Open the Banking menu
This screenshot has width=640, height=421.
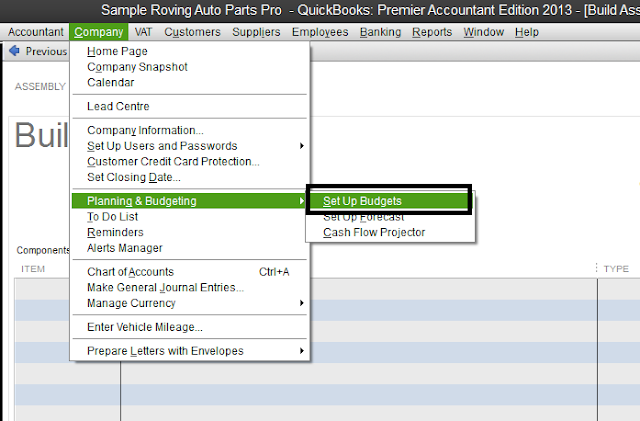point(380,32)
